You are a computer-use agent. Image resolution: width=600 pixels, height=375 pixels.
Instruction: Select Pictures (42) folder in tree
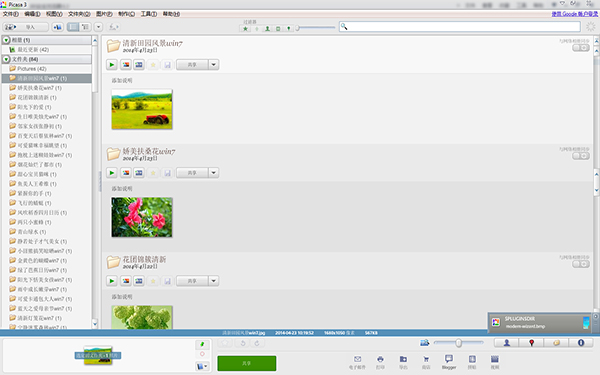click(32, 69)
